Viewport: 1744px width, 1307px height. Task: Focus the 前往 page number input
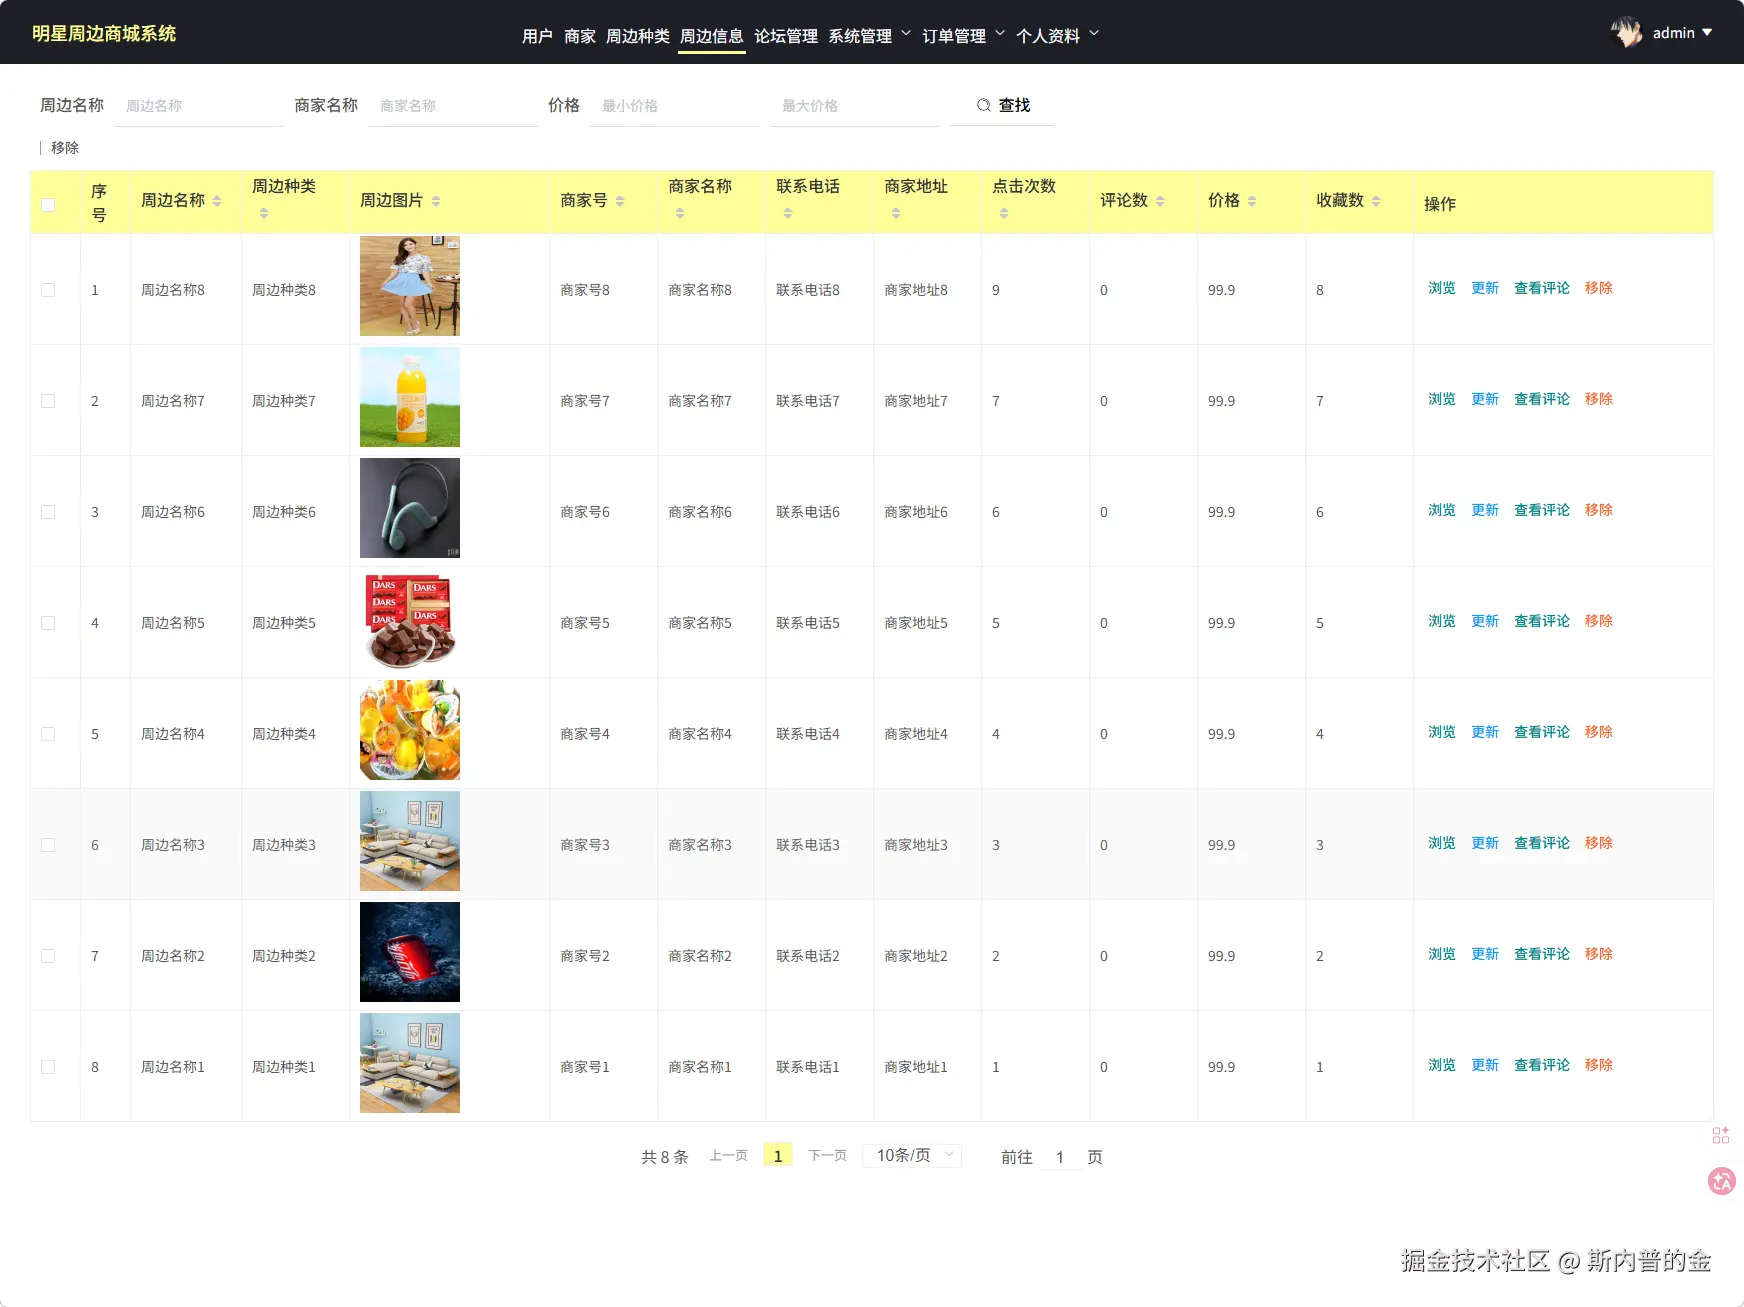[1060, 1157]
